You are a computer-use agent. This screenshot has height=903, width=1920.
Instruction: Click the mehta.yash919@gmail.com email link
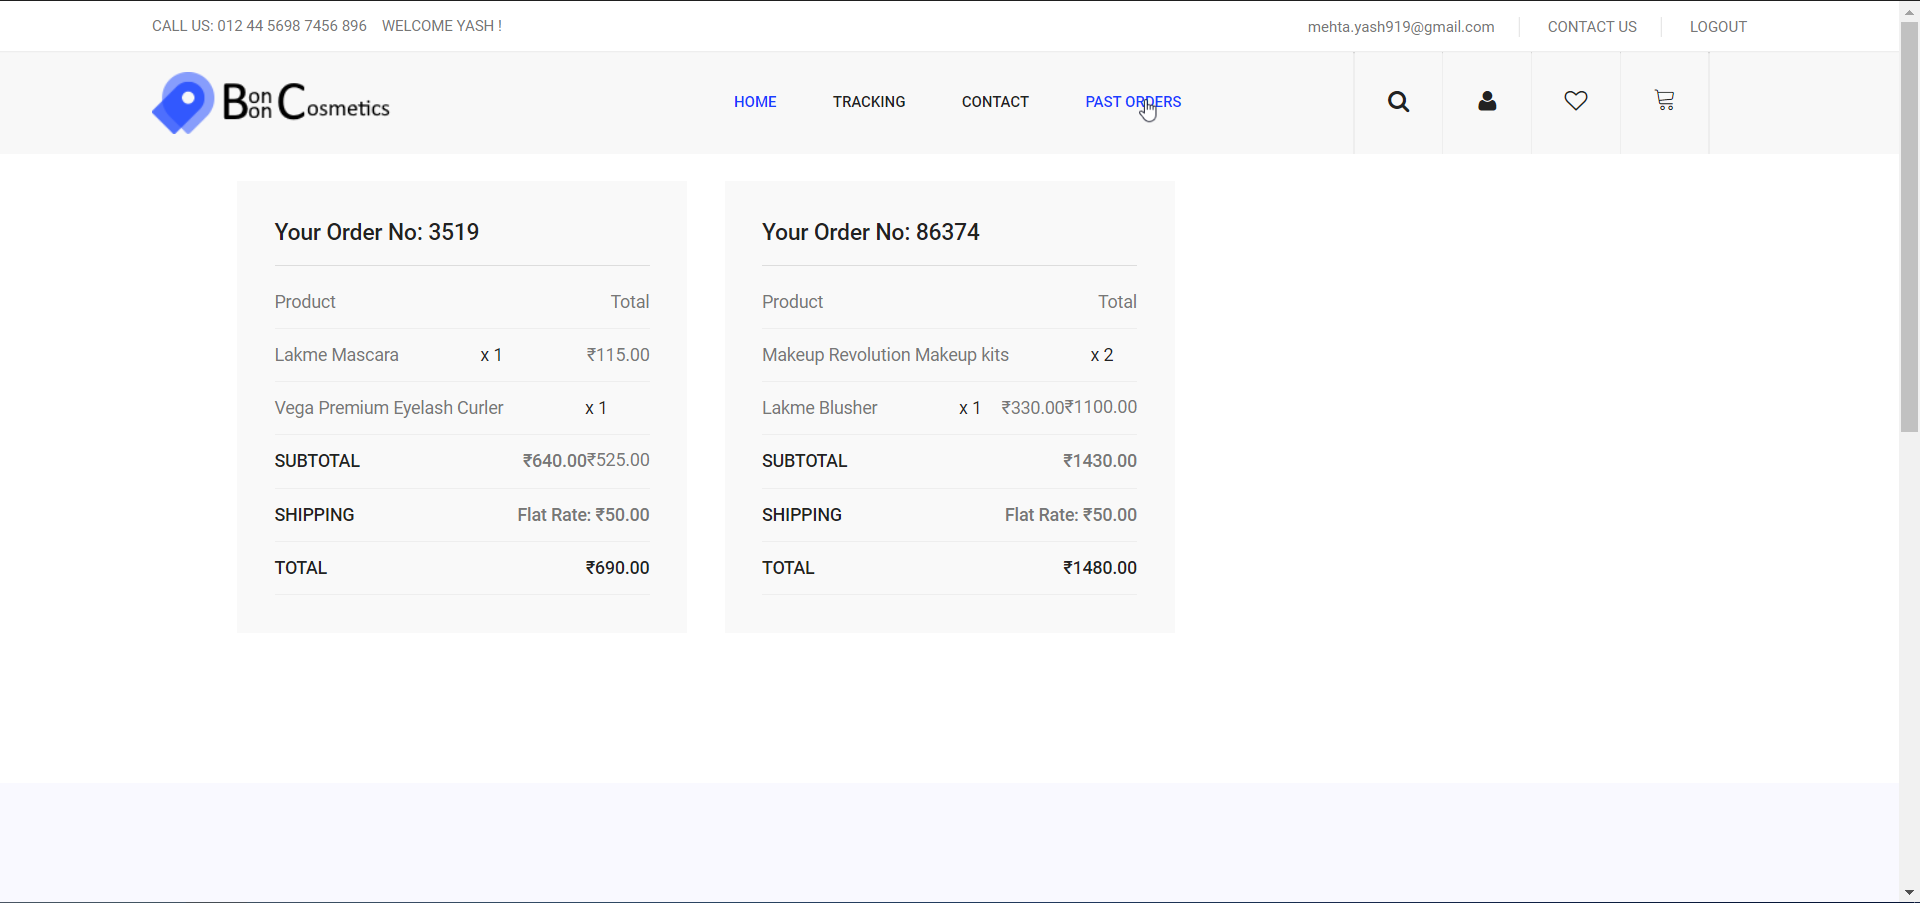(1401, 27)
